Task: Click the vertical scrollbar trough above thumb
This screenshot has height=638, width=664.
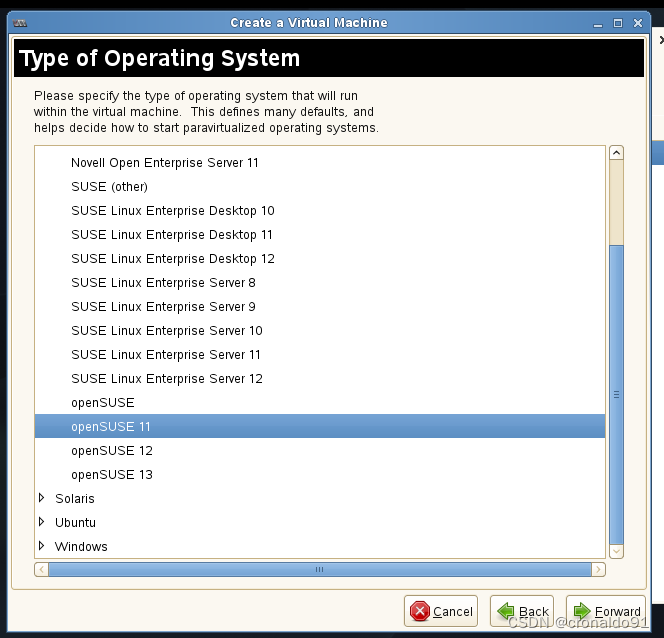Action: (x=616, y=202)
